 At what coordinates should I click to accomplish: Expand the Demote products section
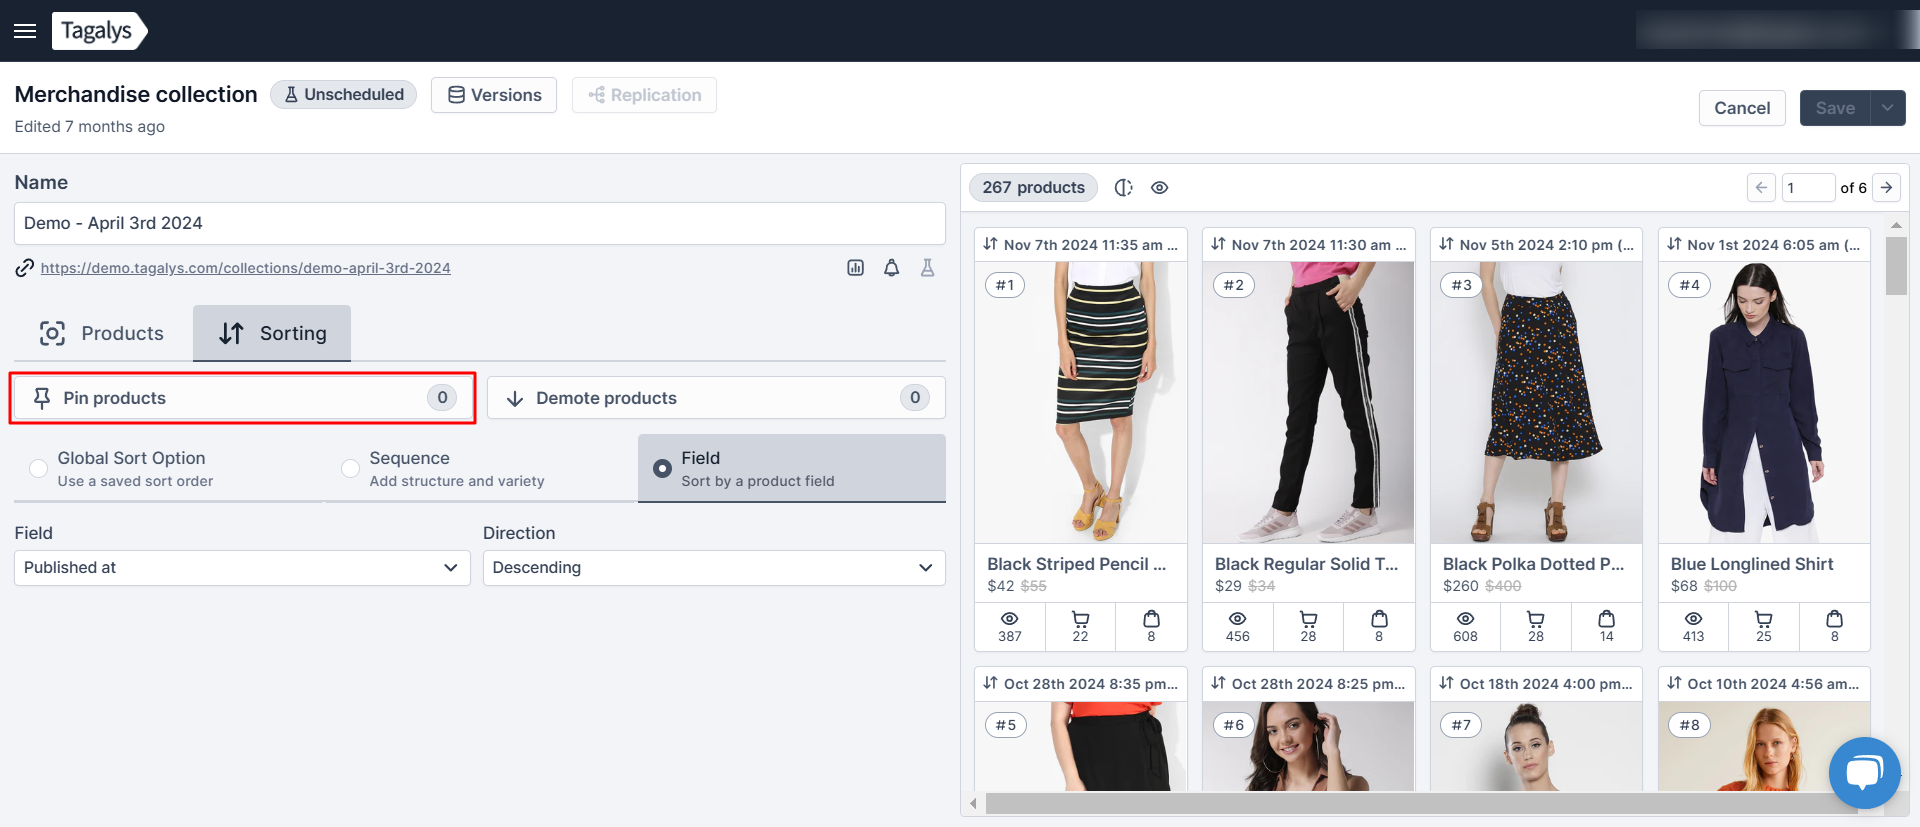coord(716,398)
